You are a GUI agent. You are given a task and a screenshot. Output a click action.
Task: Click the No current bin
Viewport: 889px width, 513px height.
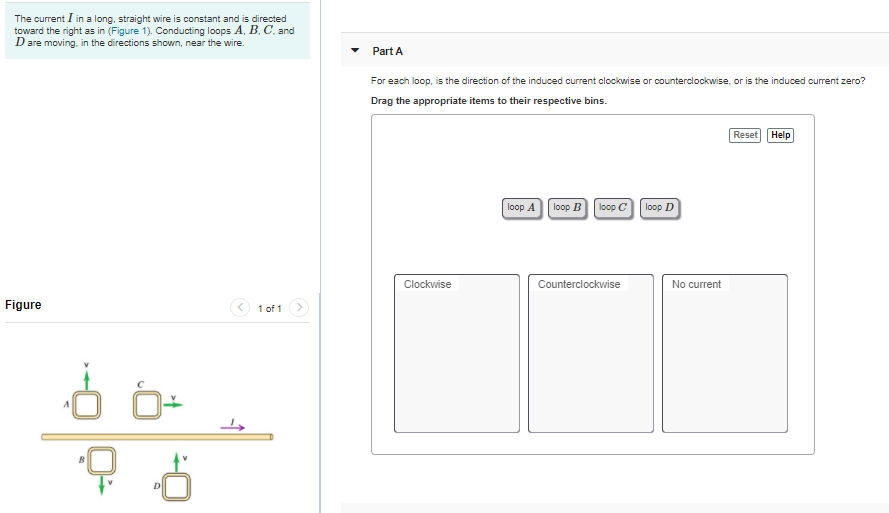click(x=725, y=353)
